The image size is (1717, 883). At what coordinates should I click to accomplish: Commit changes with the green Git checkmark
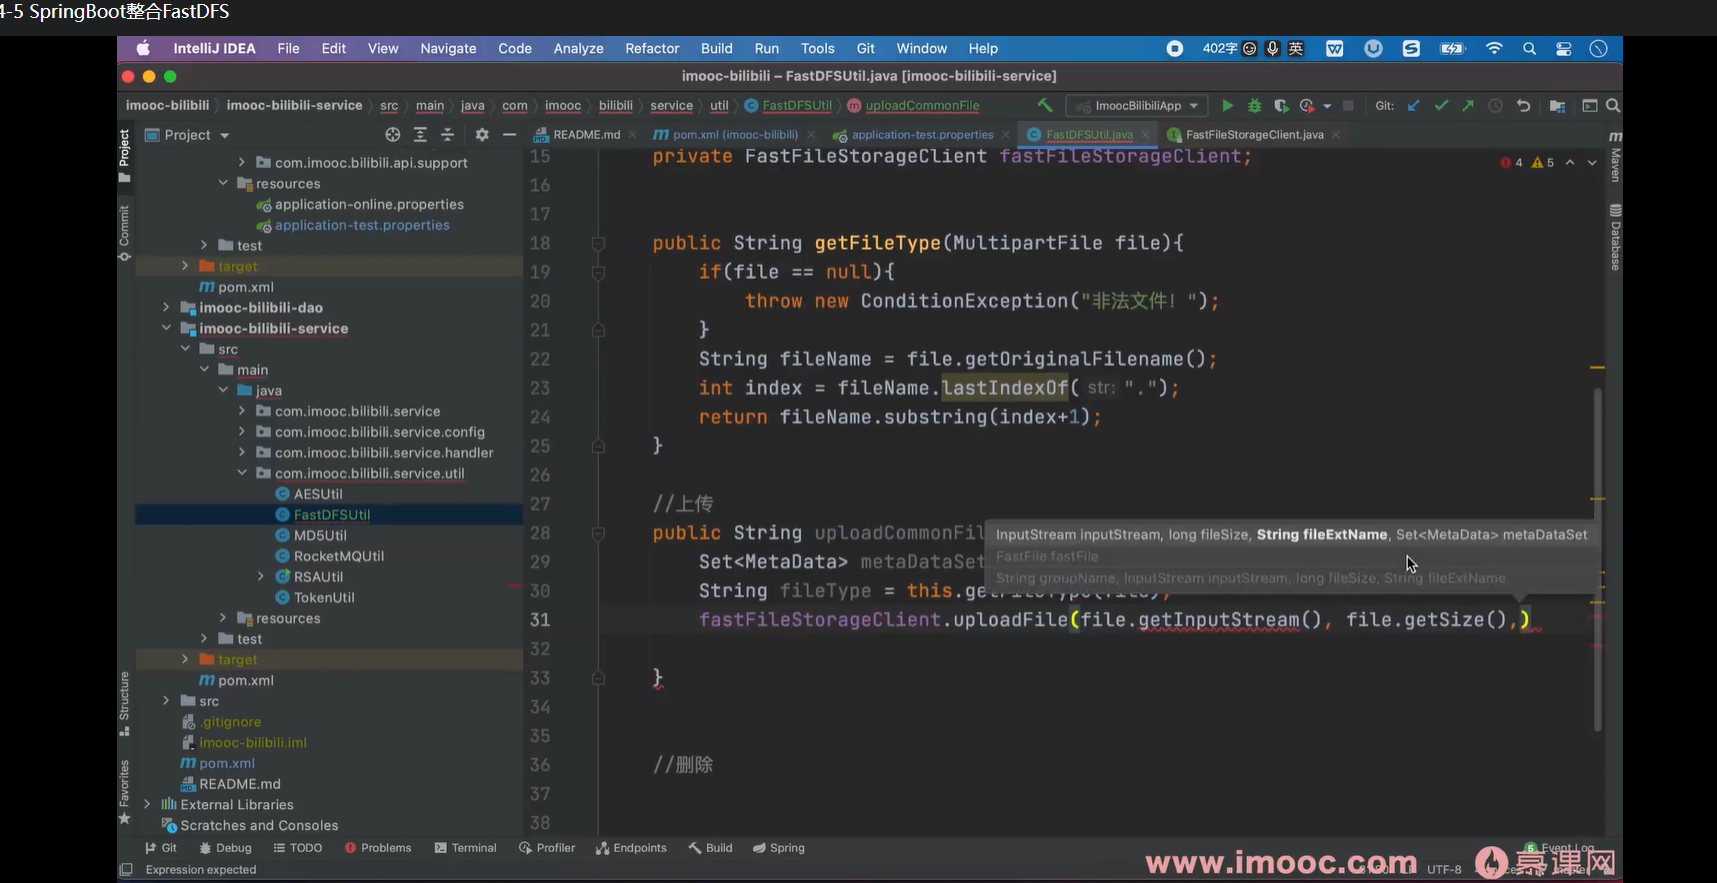1441,105
